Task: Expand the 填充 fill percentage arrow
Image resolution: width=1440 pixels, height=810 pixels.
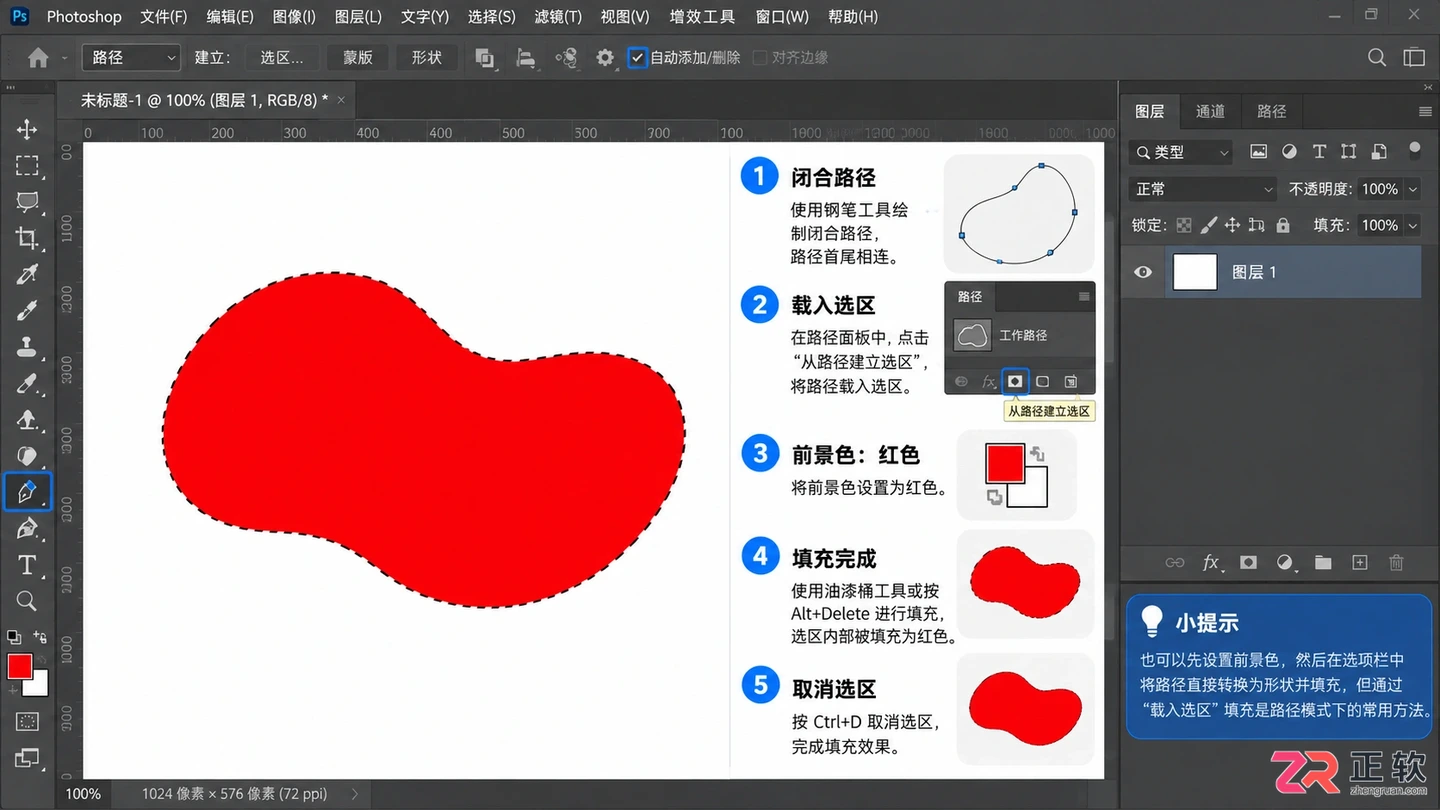Action: 1413,225
